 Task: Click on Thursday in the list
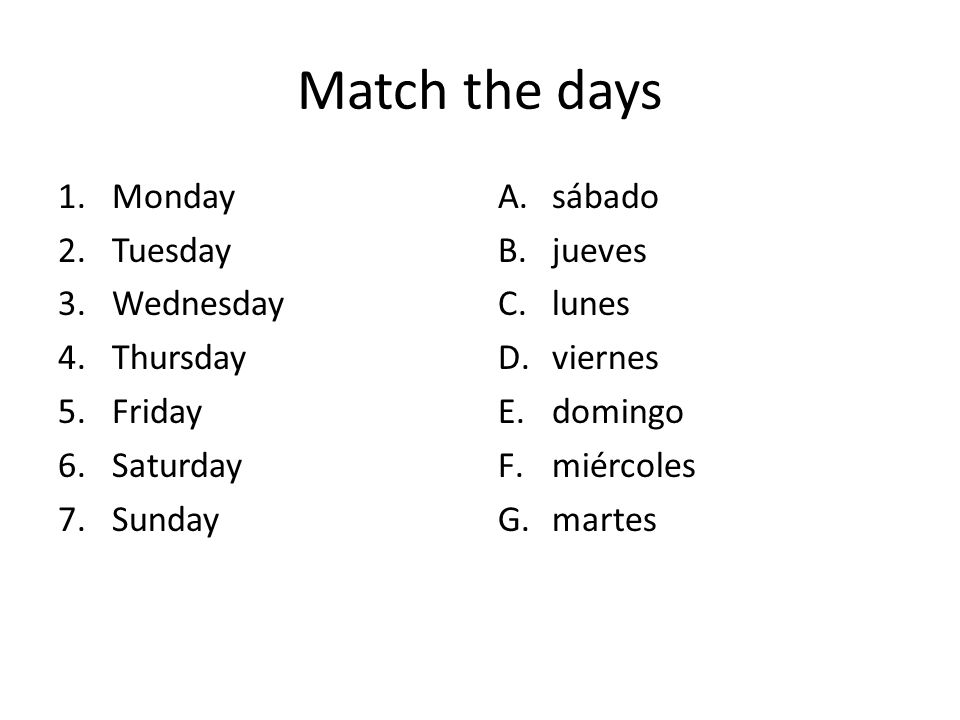coord(179,359)
